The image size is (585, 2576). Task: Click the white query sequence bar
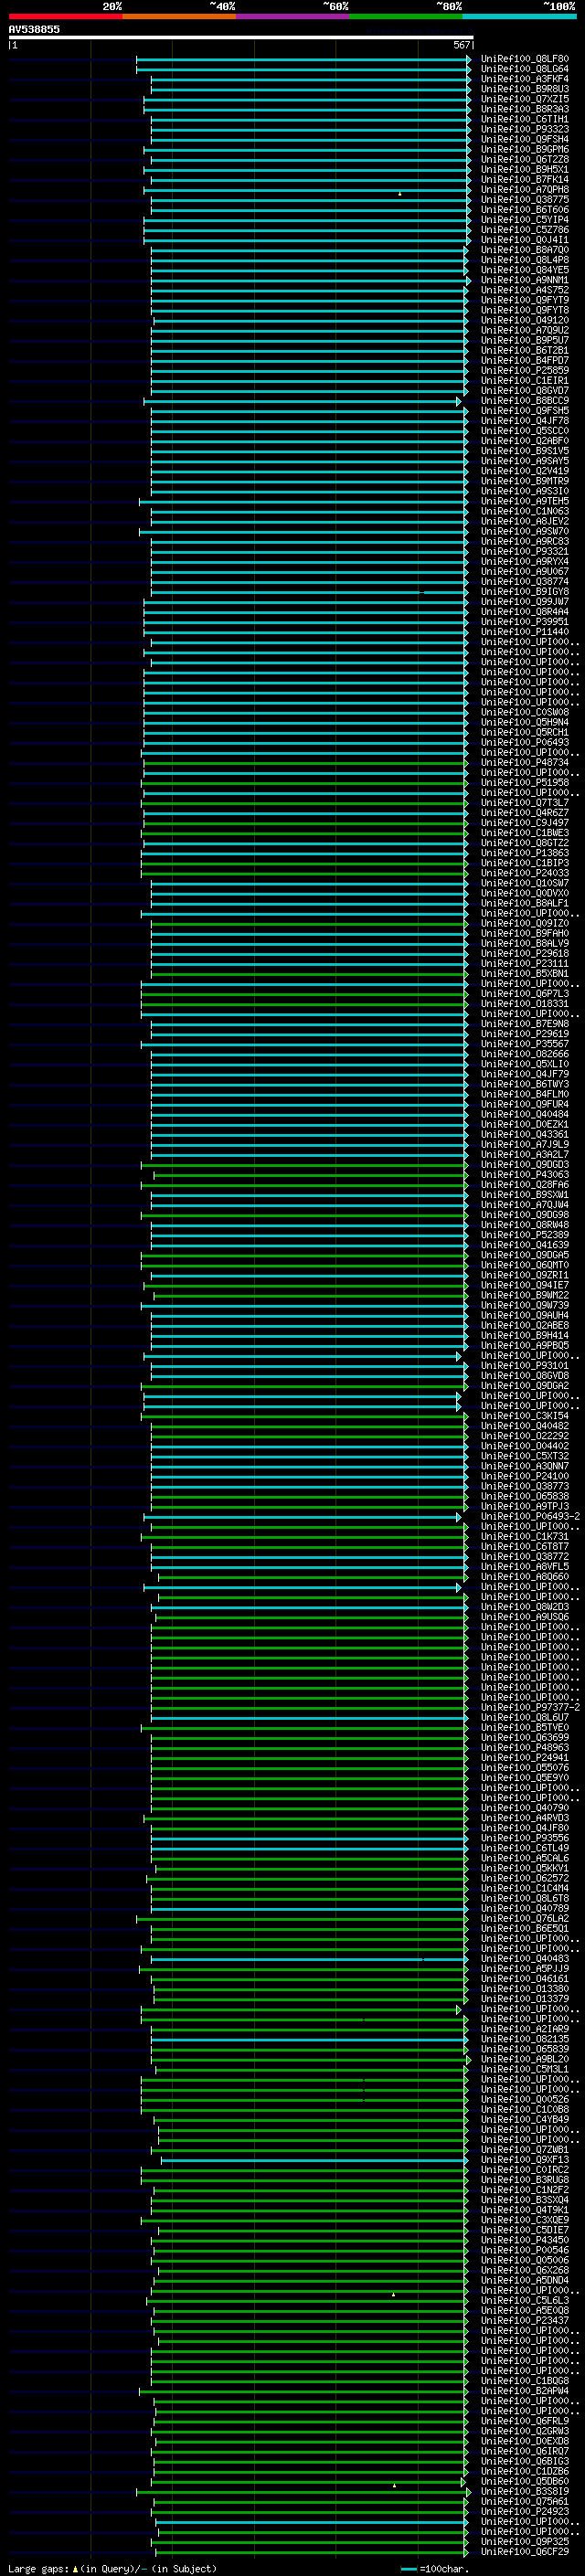coord(241,37)
